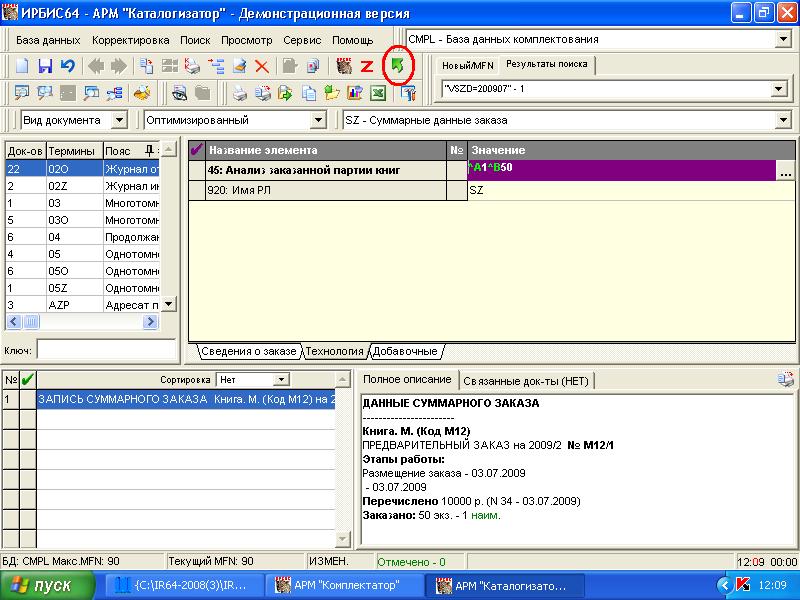800x600 pixels.
Task: Click the red Z toolbar icon
Action: pos(367,66)
